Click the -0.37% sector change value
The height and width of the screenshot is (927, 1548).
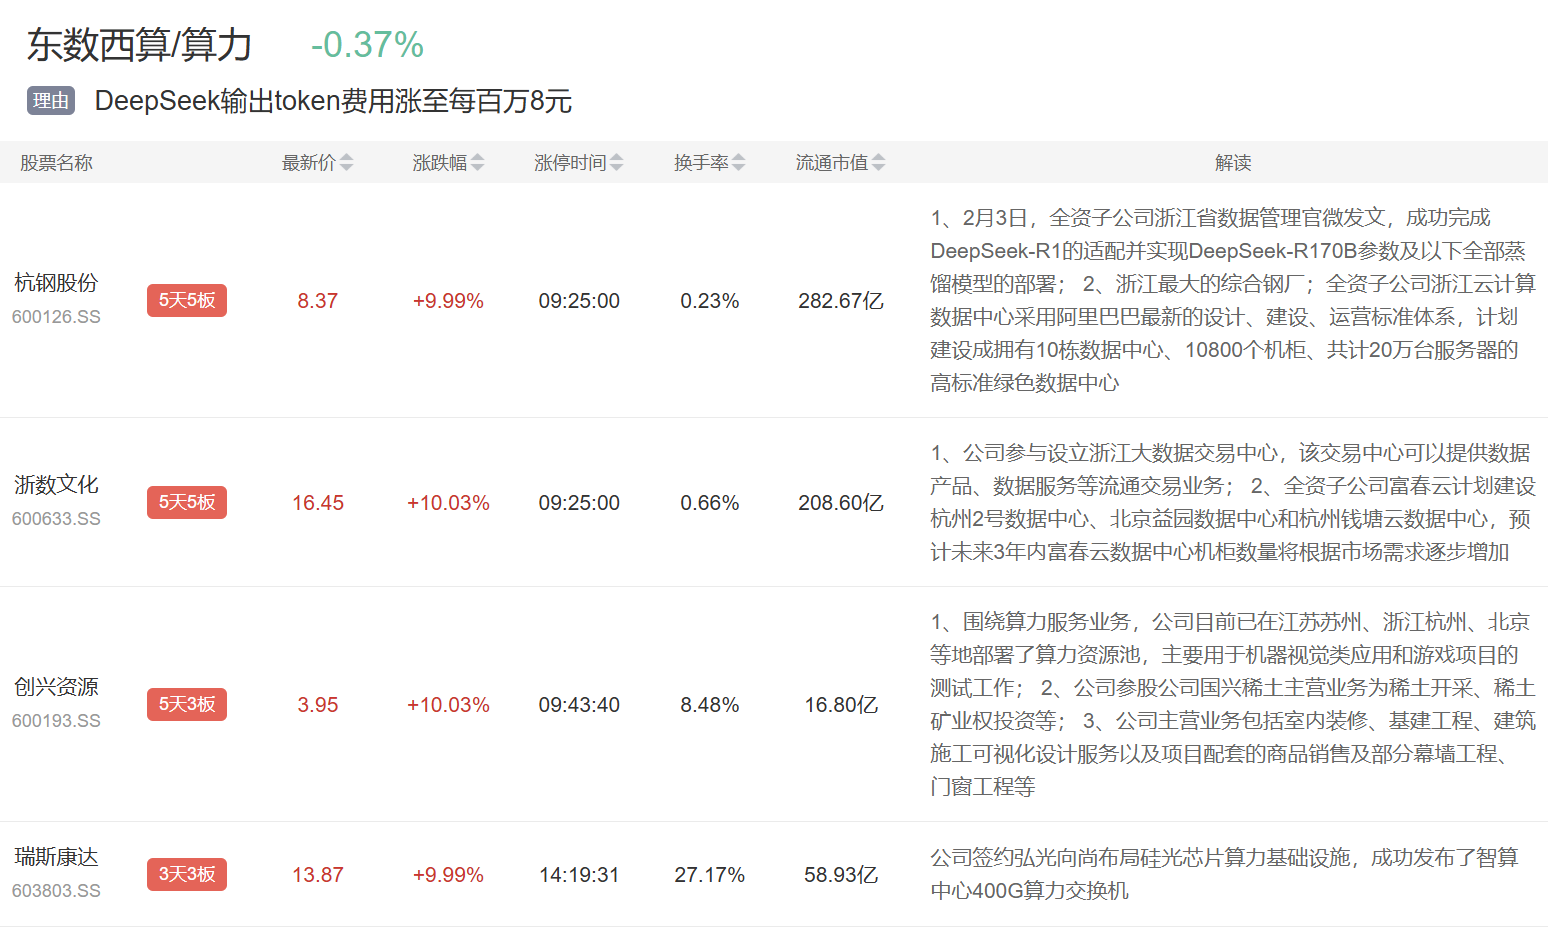point(367,45)
